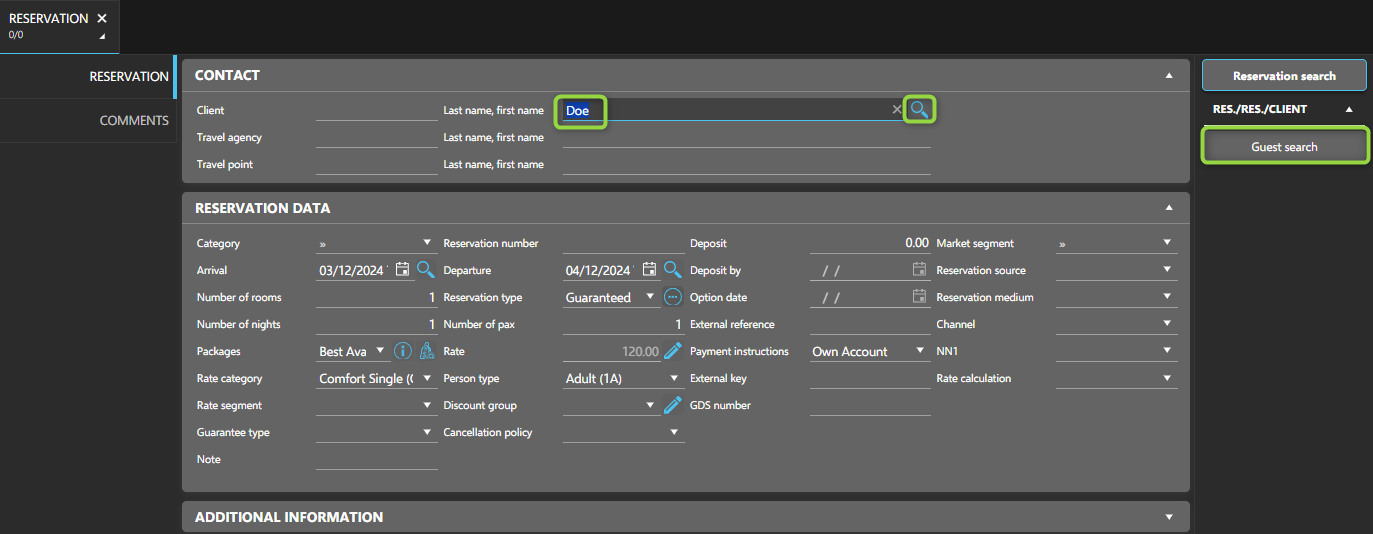
Task: Open the Deposit by calendar picker
Action: (919, 269)
